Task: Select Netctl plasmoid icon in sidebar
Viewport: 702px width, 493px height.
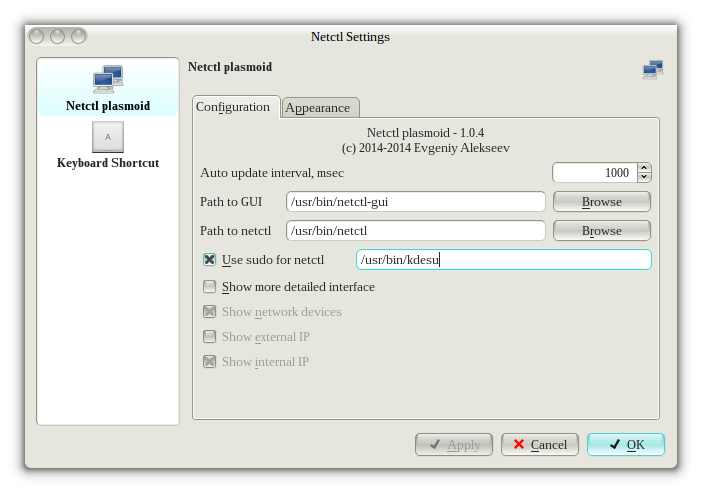Action: 107,79
